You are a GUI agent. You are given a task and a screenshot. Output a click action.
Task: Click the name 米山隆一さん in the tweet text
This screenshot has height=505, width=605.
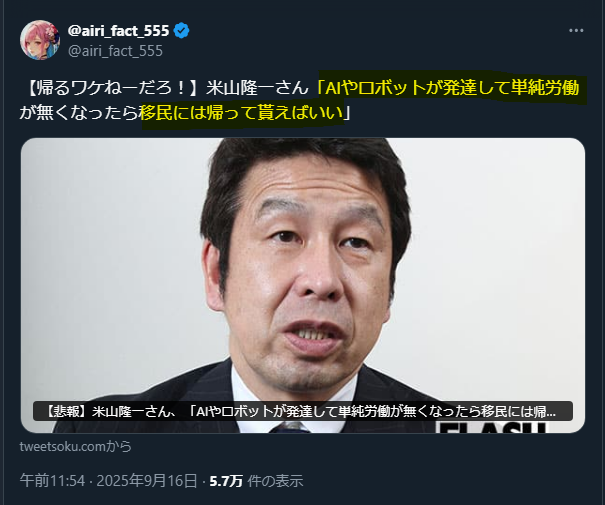tap(257, 88)
